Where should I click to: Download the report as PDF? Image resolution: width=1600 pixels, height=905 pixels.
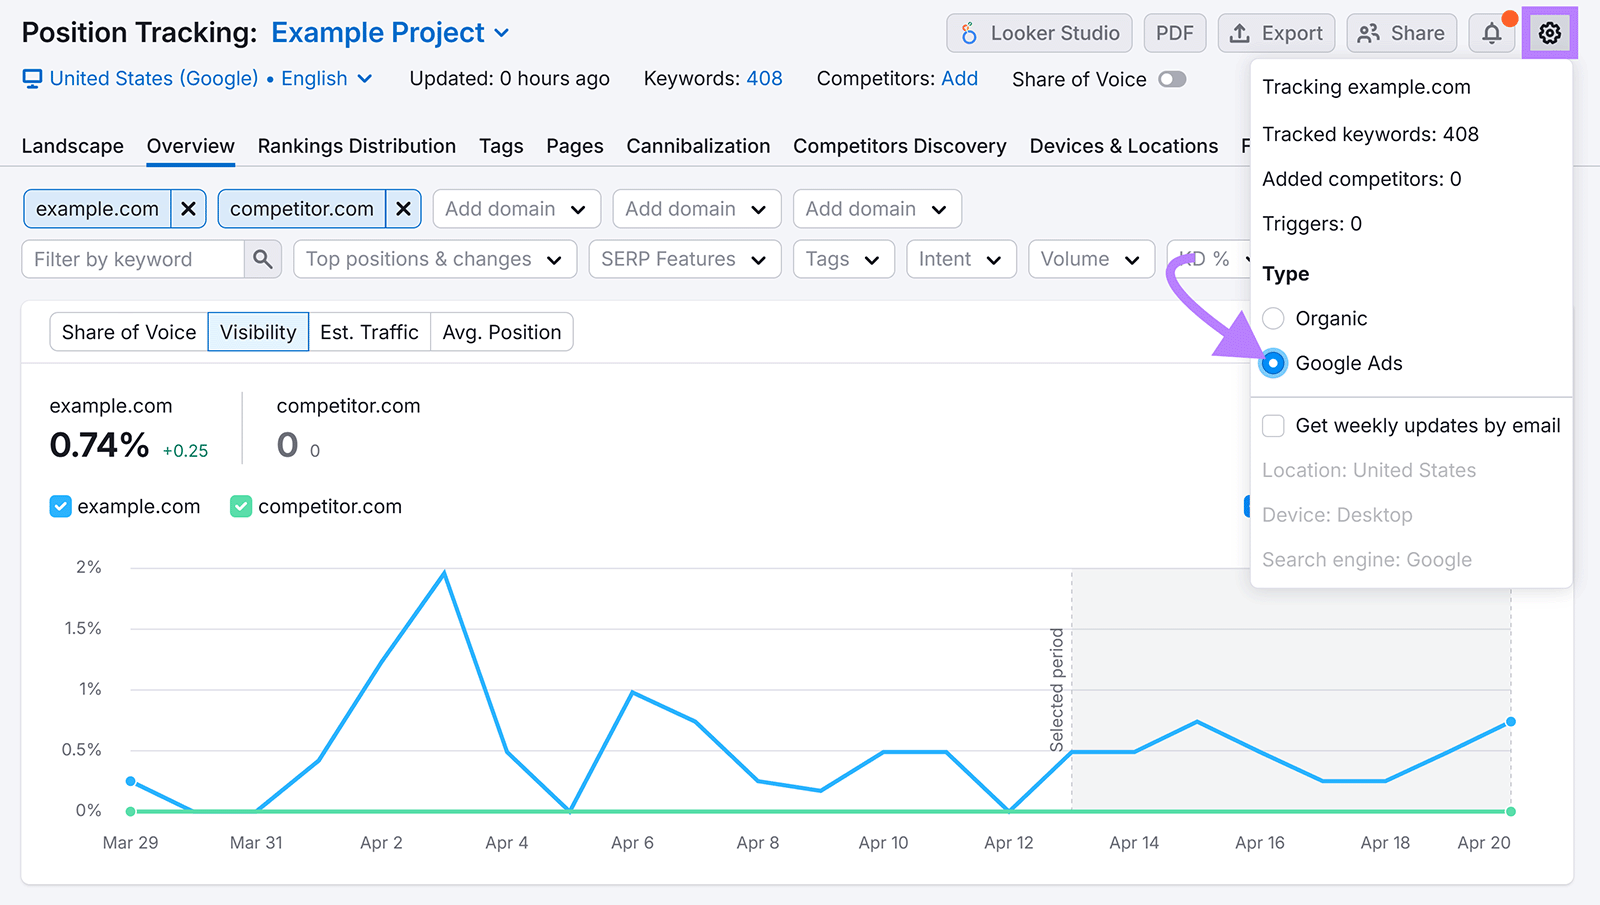[x=1174, y=33]
